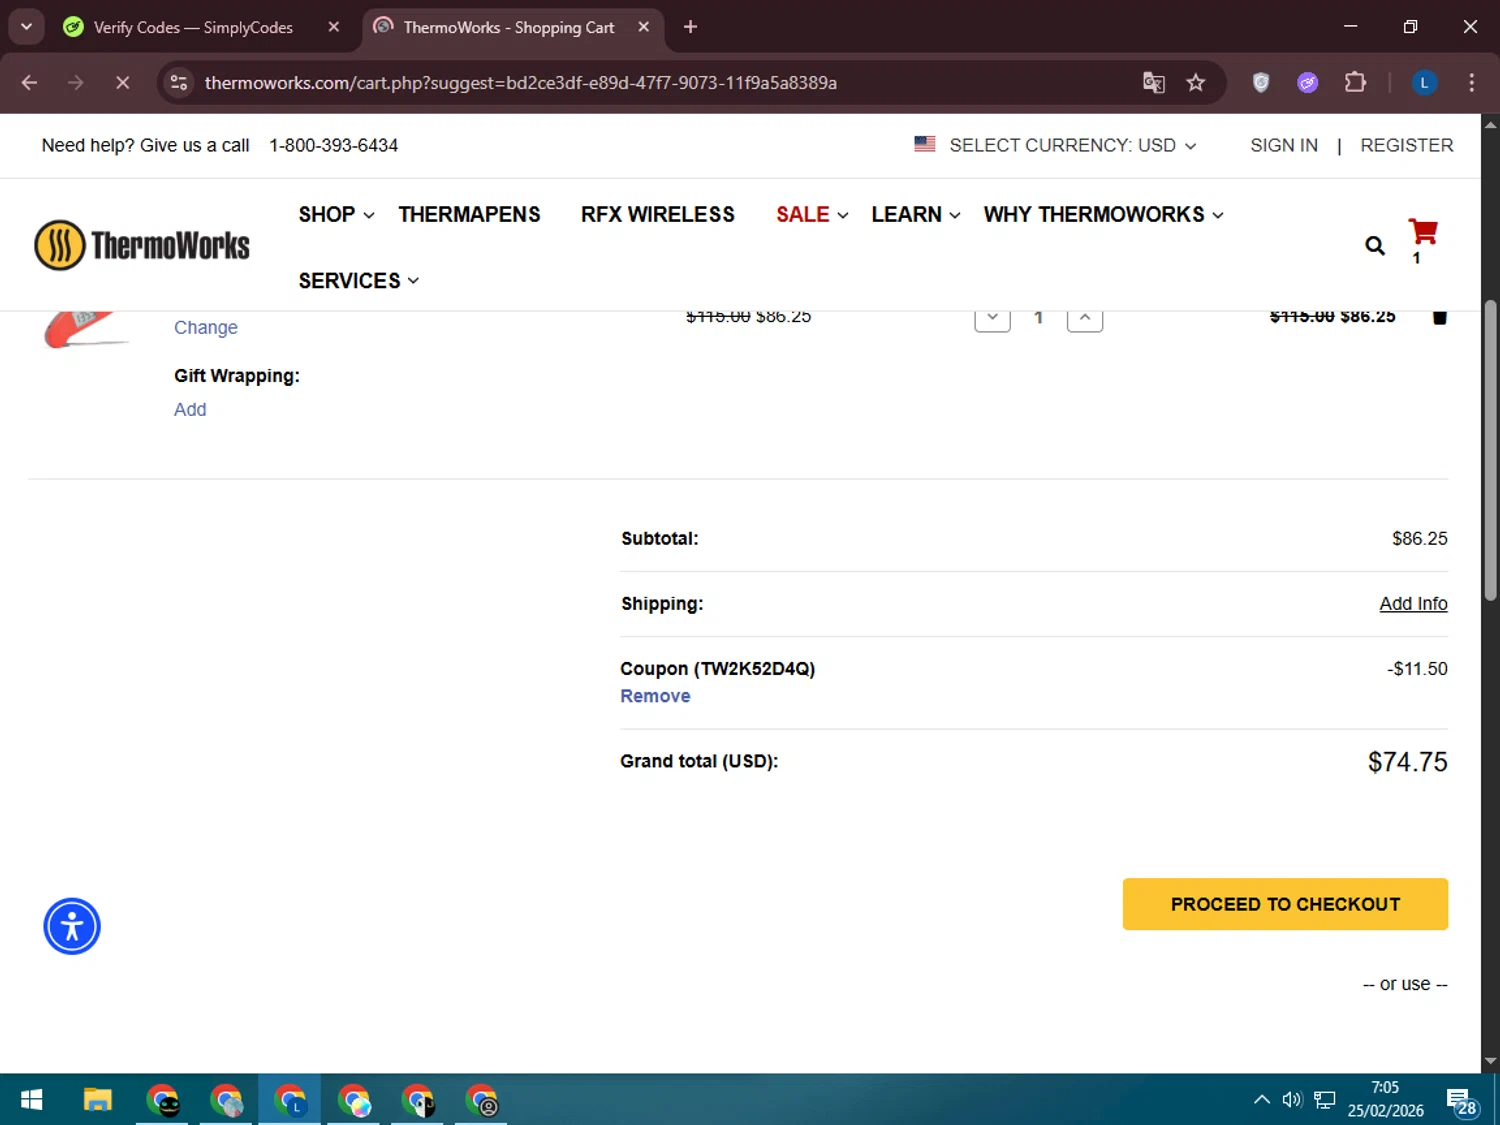This screenshot has width=1500, height=1125.
Task: Click SIGN IN link
Action: [x=1284, y=145]
